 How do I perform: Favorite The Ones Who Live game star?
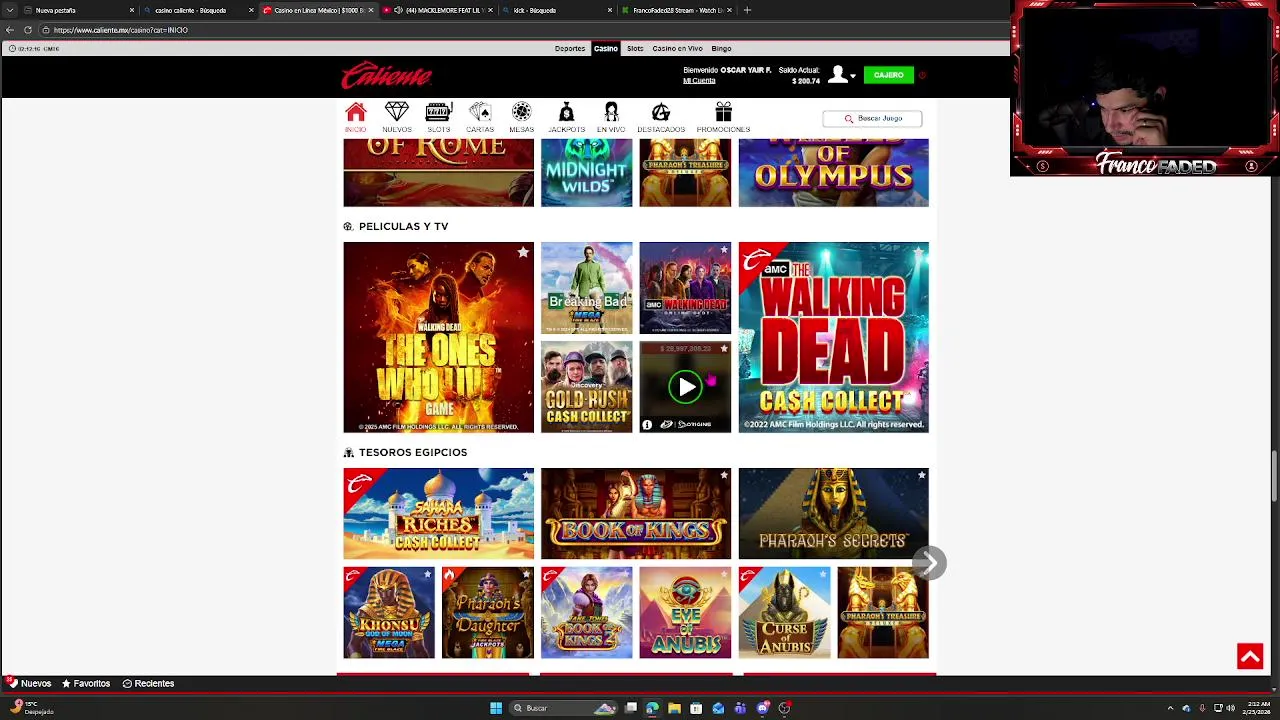click(x=523, y=252)
